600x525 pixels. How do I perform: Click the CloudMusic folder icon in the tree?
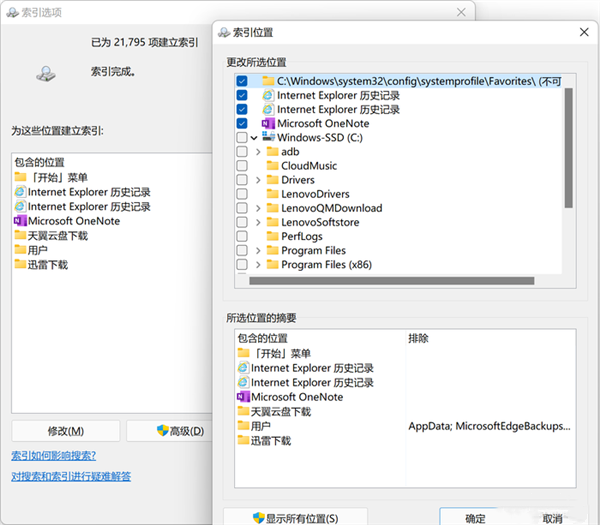(271, 166)
